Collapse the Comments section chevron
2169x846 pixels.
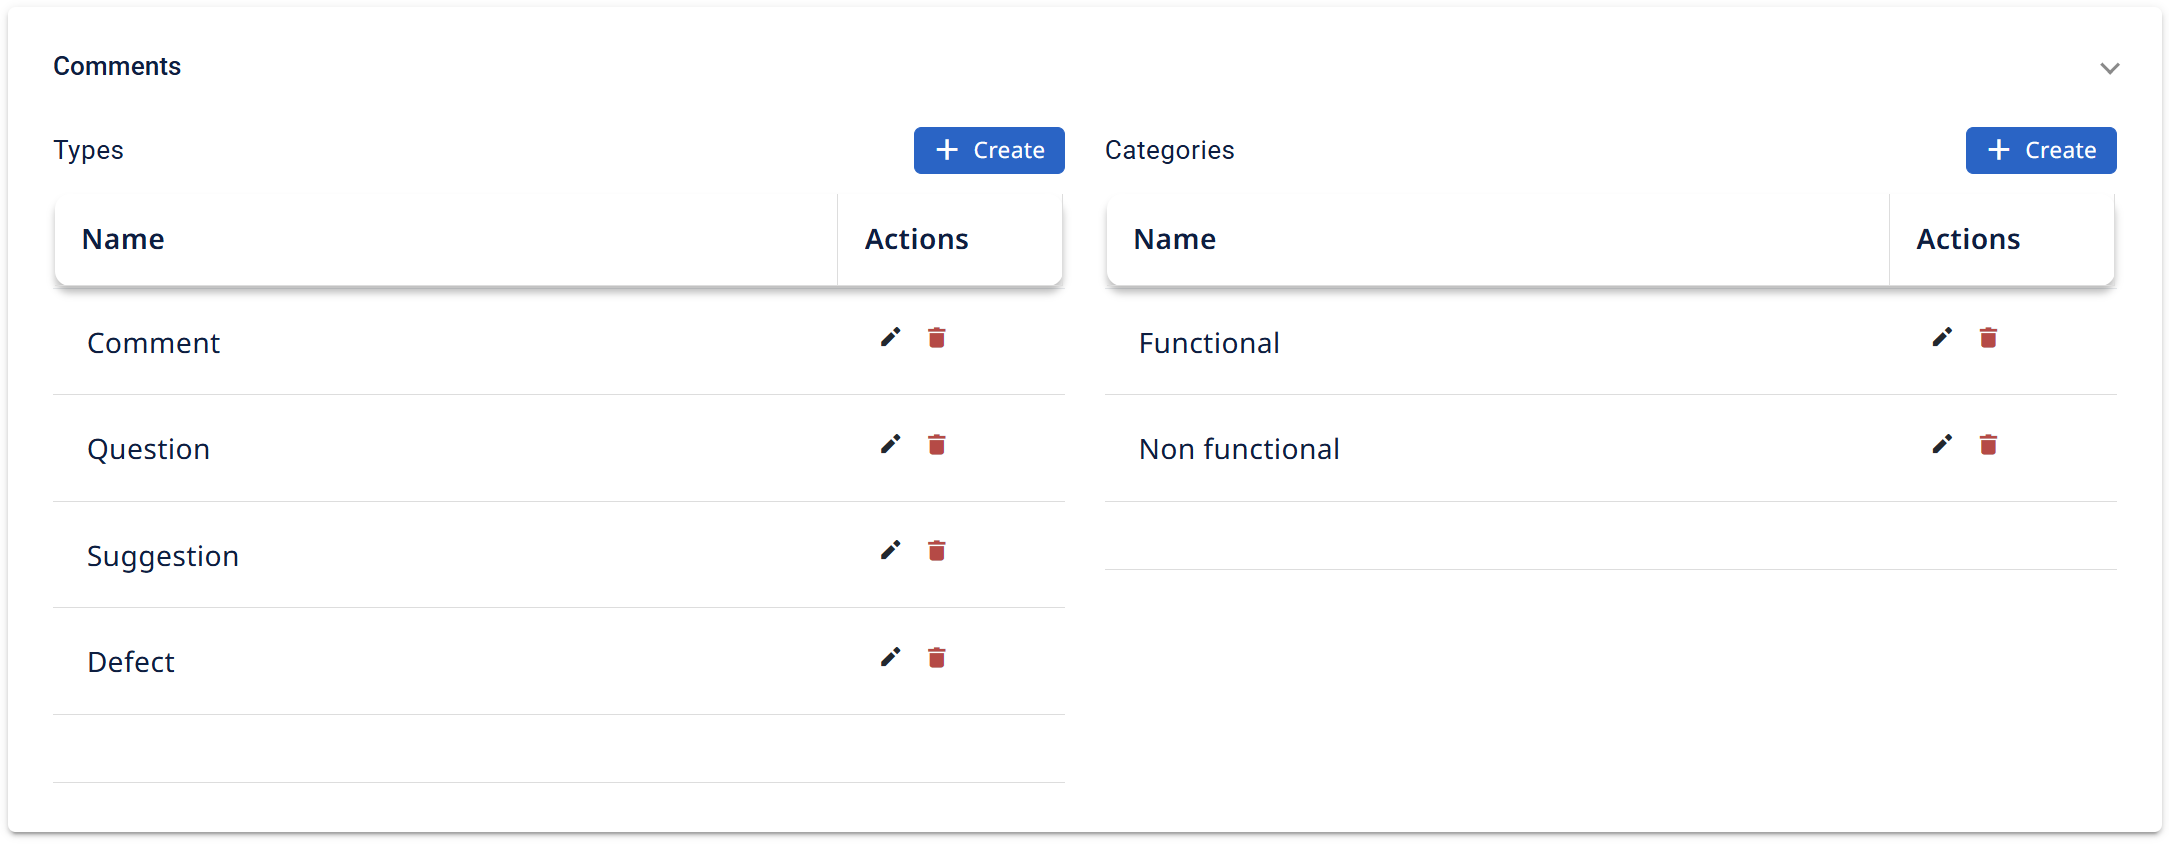(x=2110, y=68)
